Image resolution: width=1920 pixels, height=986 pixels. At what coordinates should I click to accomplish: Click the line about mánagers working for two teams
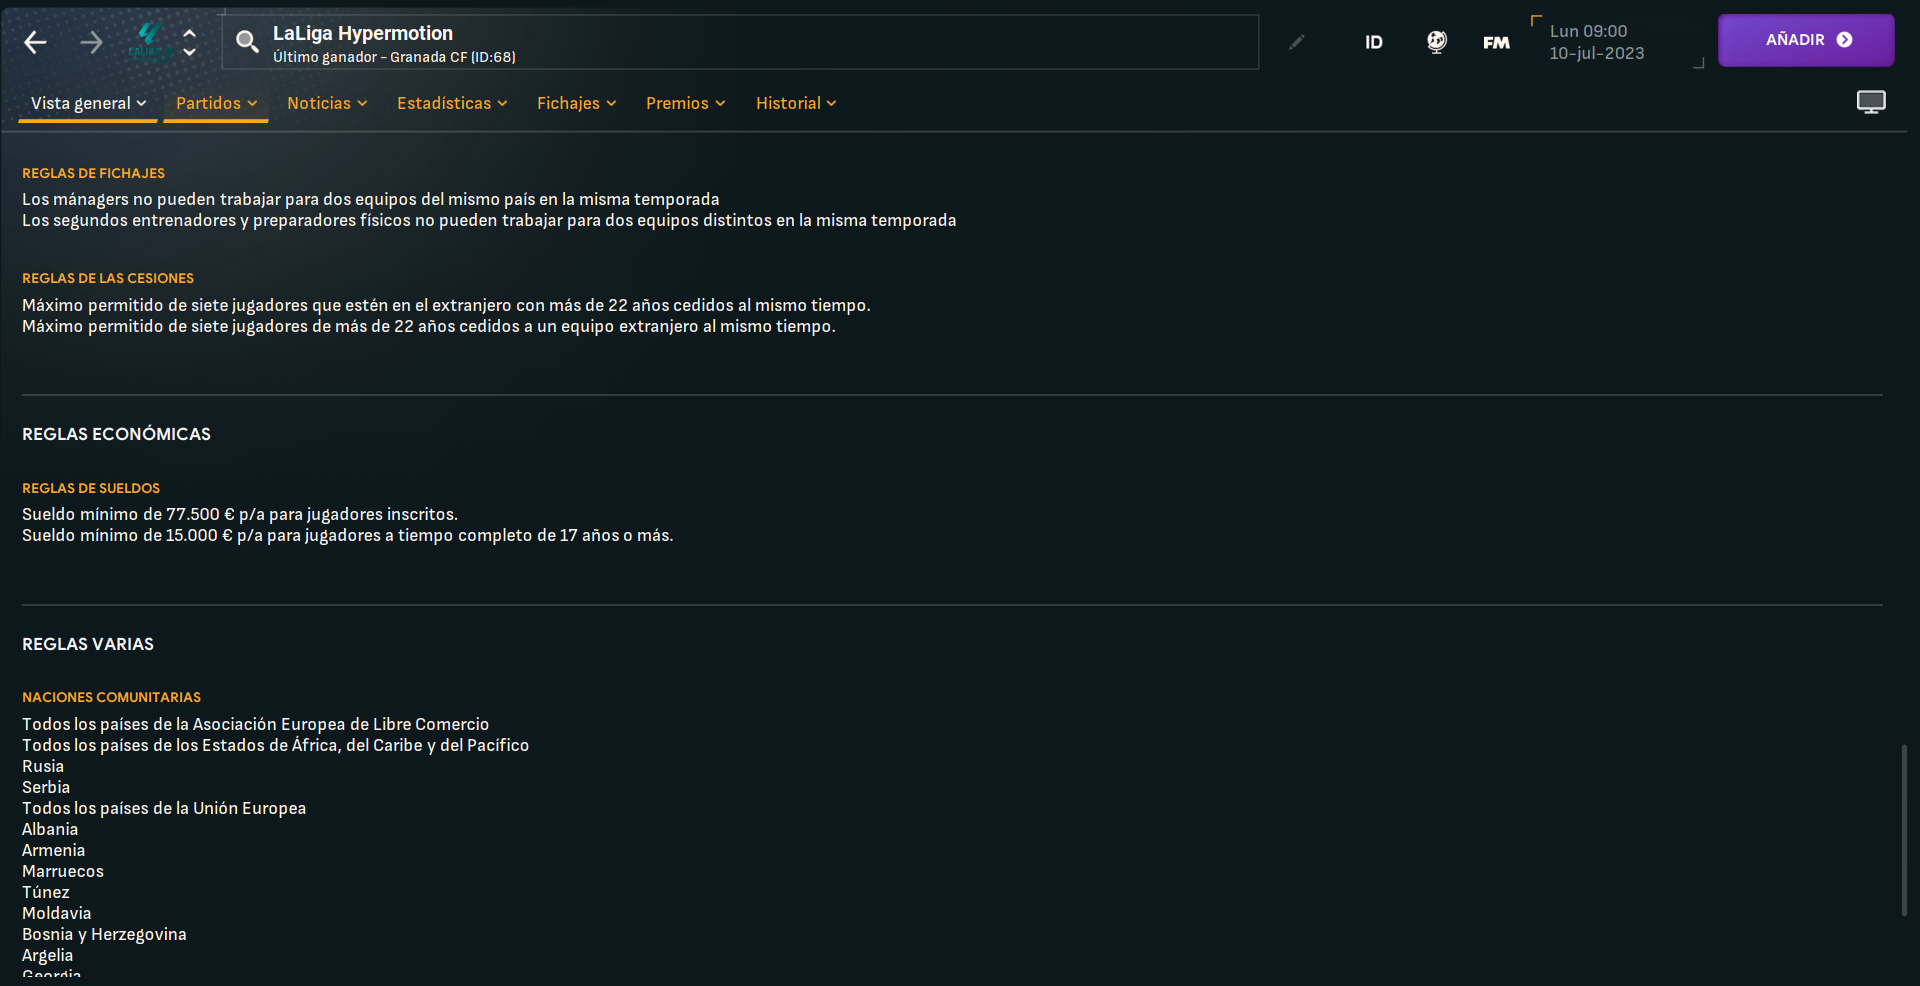[371, 199]
